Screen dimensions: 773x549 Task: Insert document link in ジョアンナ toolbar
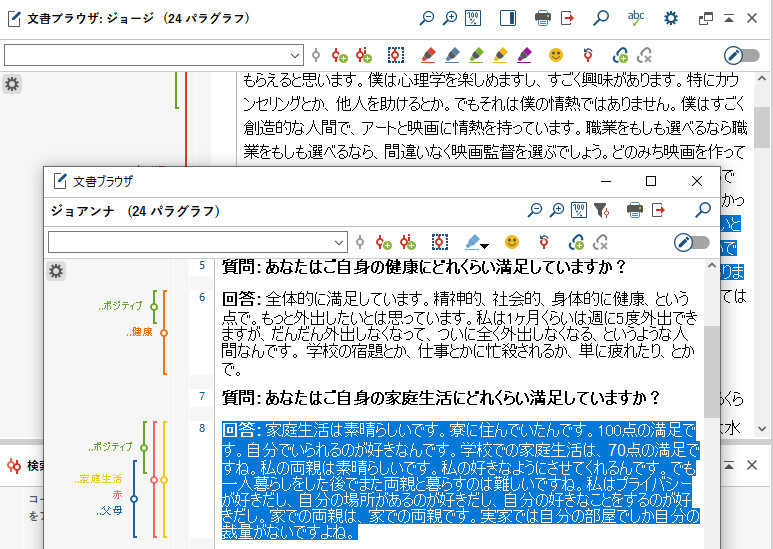(576, 242)
